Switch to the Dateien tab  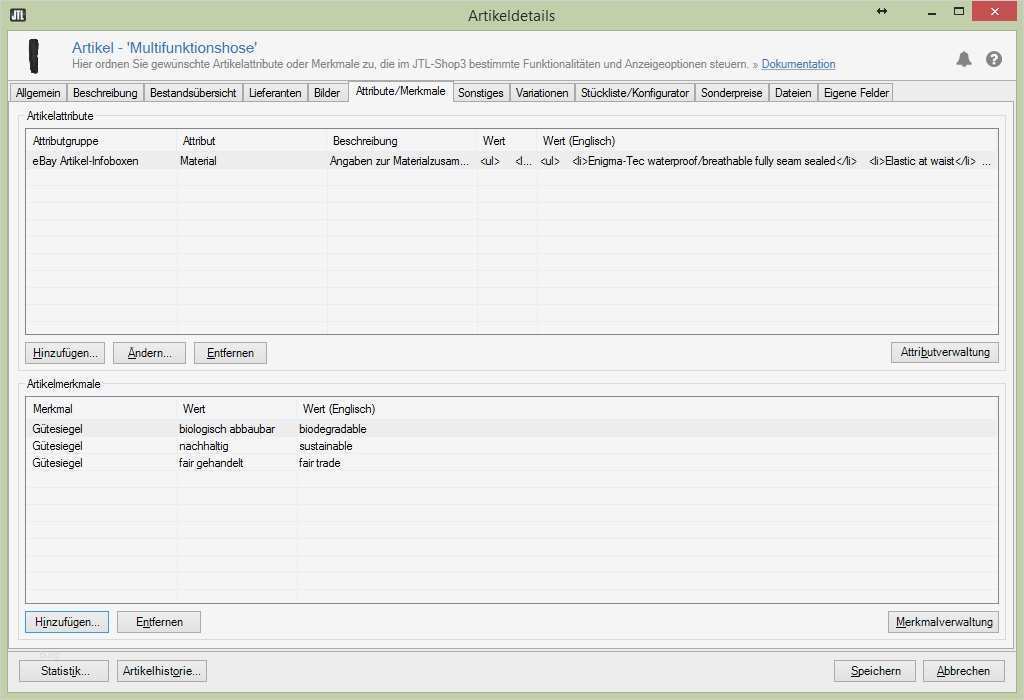793,93
